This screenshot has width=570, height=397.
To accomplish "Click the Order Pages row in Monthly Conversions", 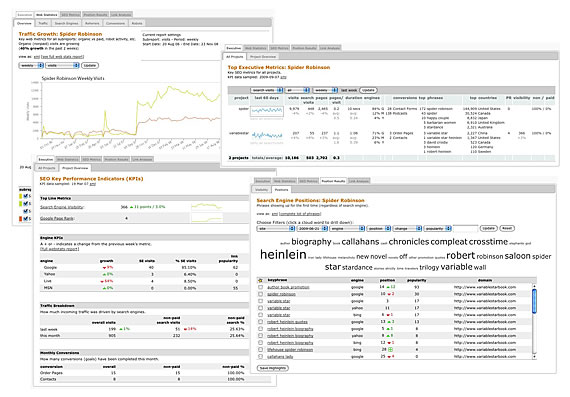I will coord(144,373).
